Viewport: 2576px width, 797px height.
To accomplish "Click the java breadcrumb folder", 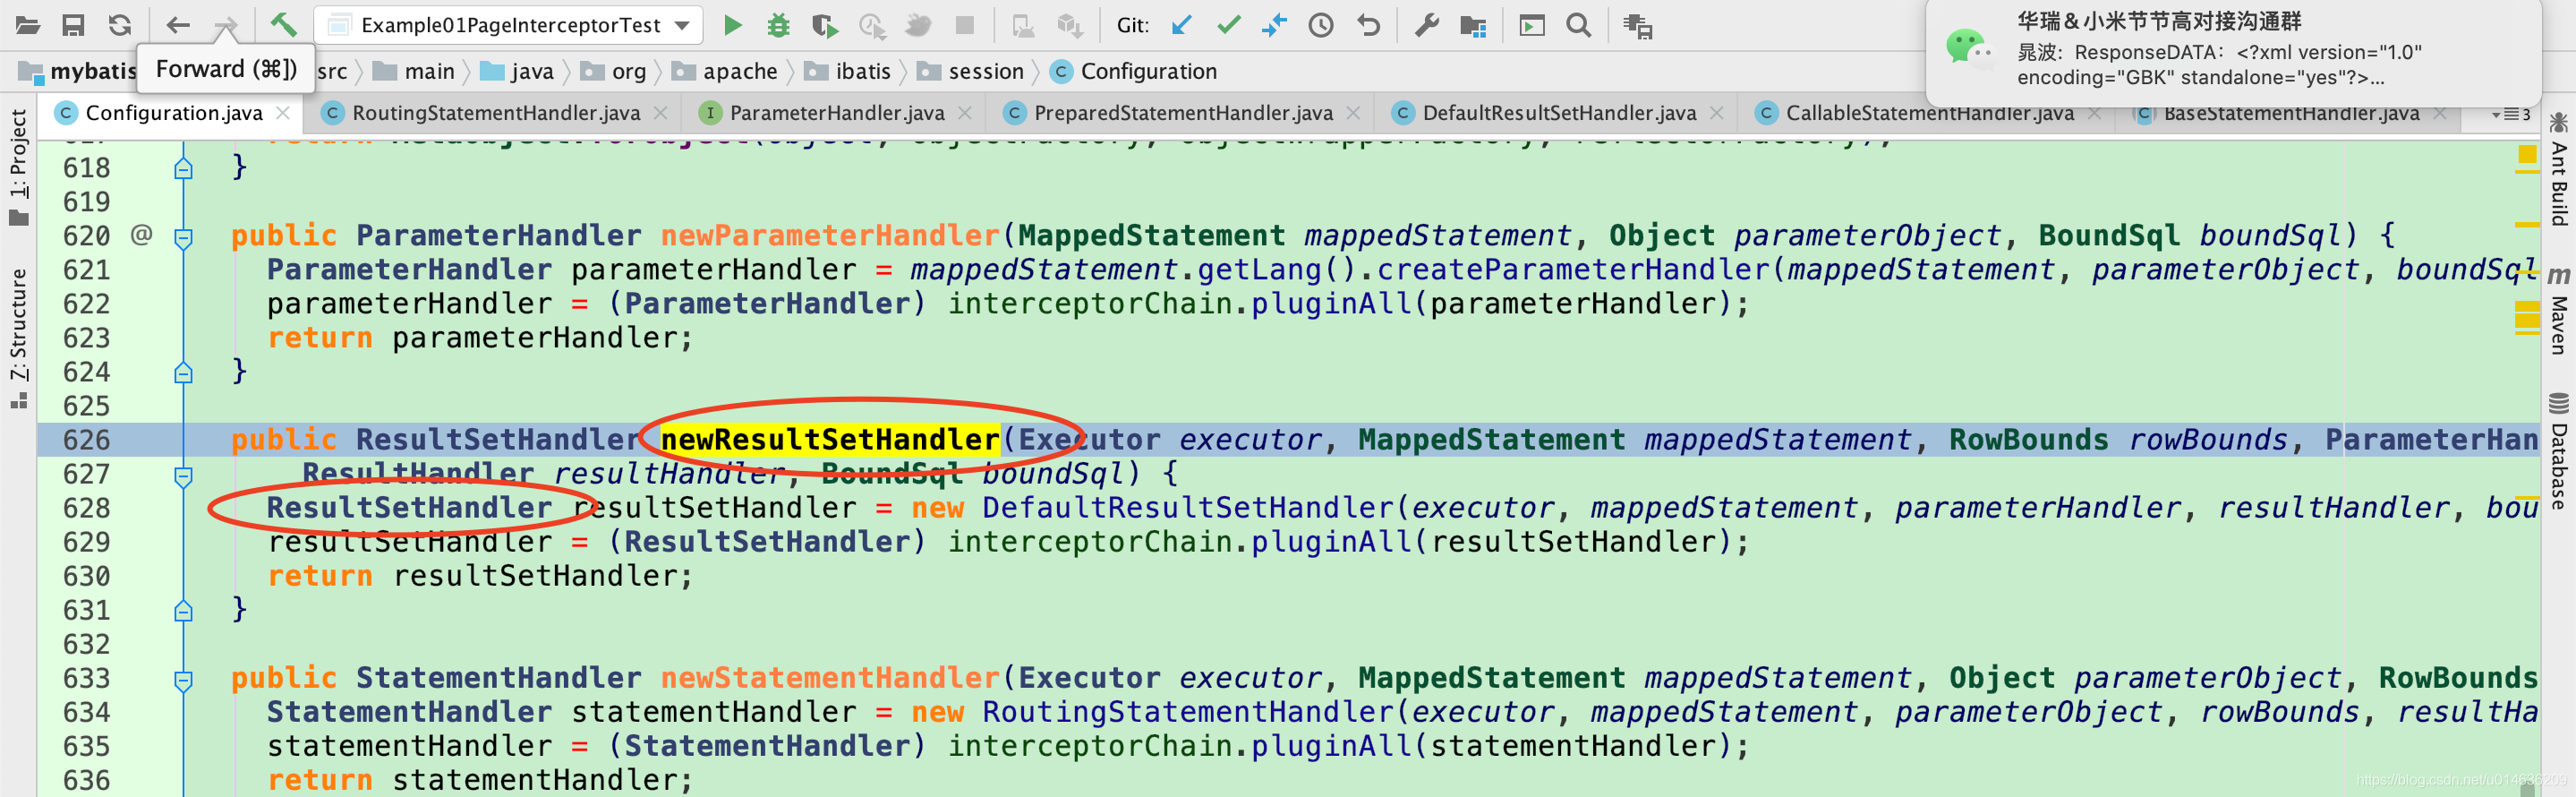I will 517,71.
